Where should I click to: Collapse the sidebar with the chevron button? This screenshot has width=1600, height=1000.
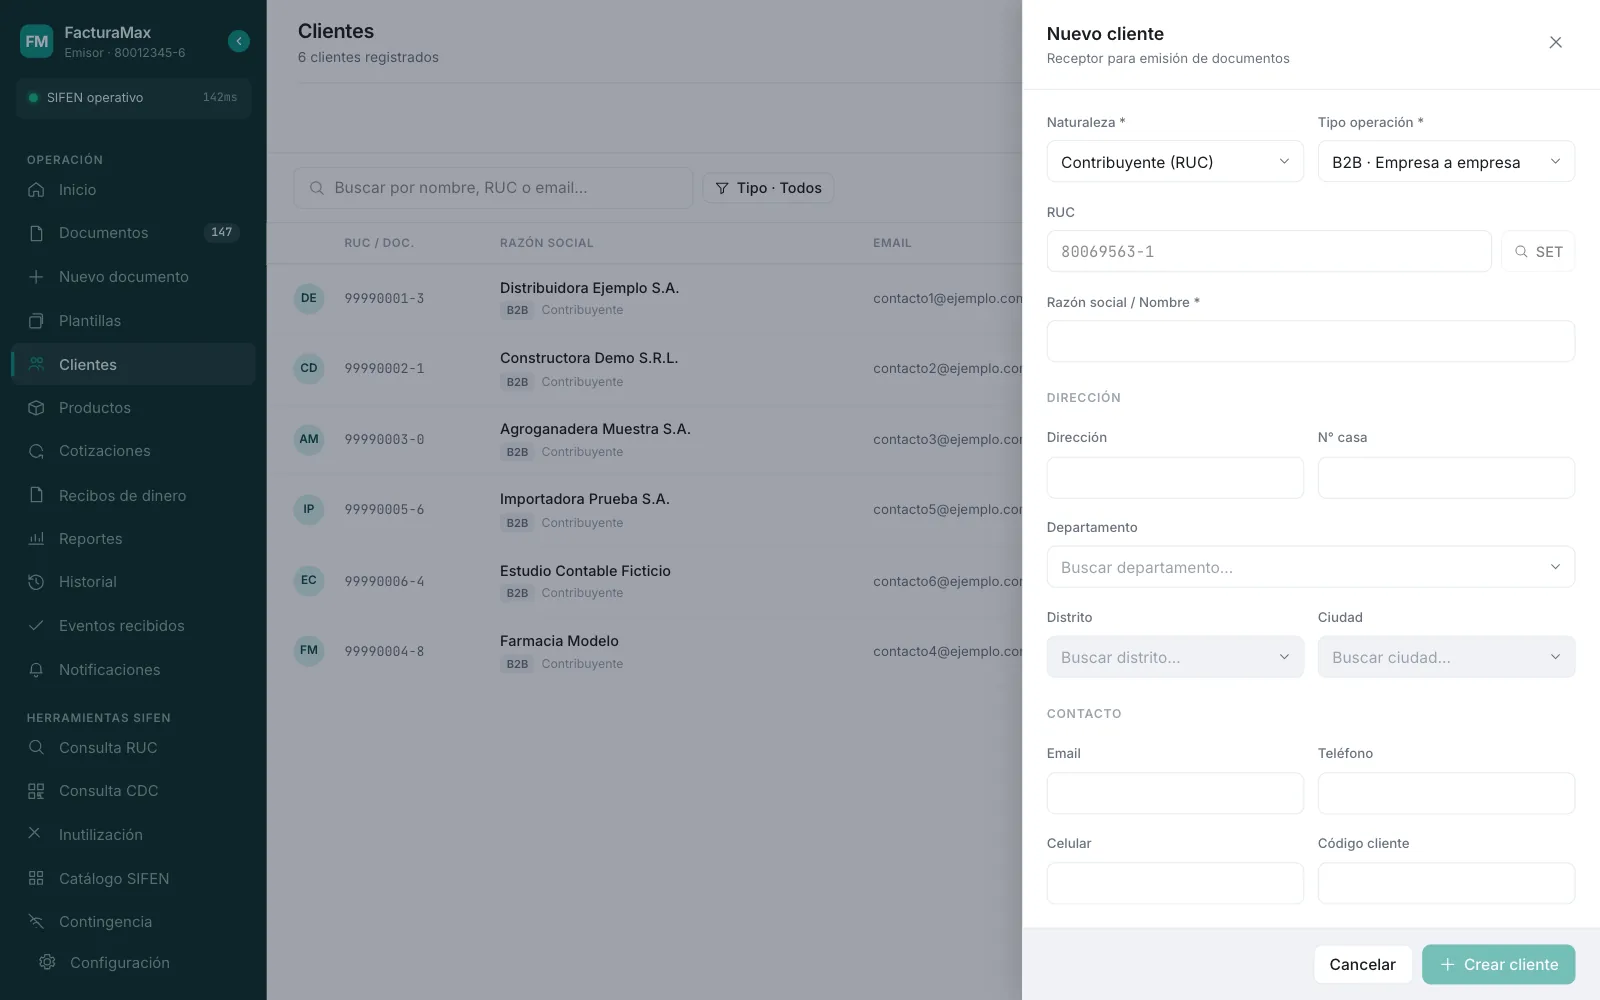point(238,41)
